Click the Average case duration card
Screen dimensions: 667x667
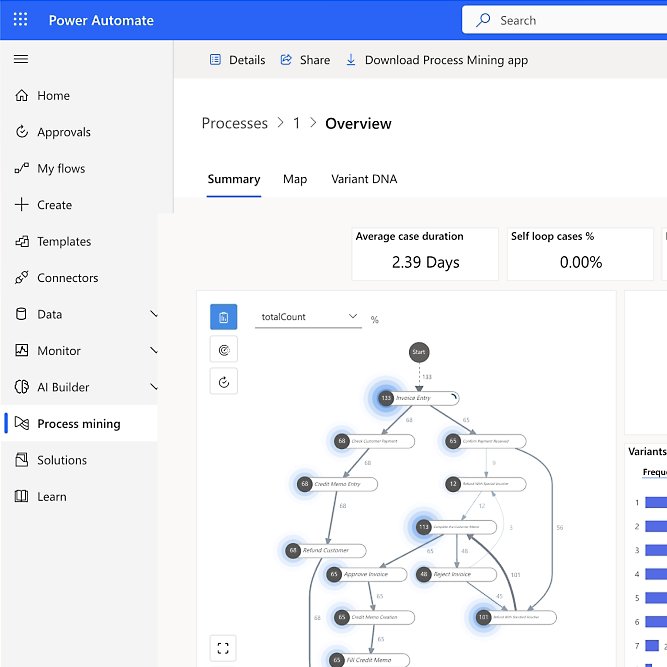(425, 254)
